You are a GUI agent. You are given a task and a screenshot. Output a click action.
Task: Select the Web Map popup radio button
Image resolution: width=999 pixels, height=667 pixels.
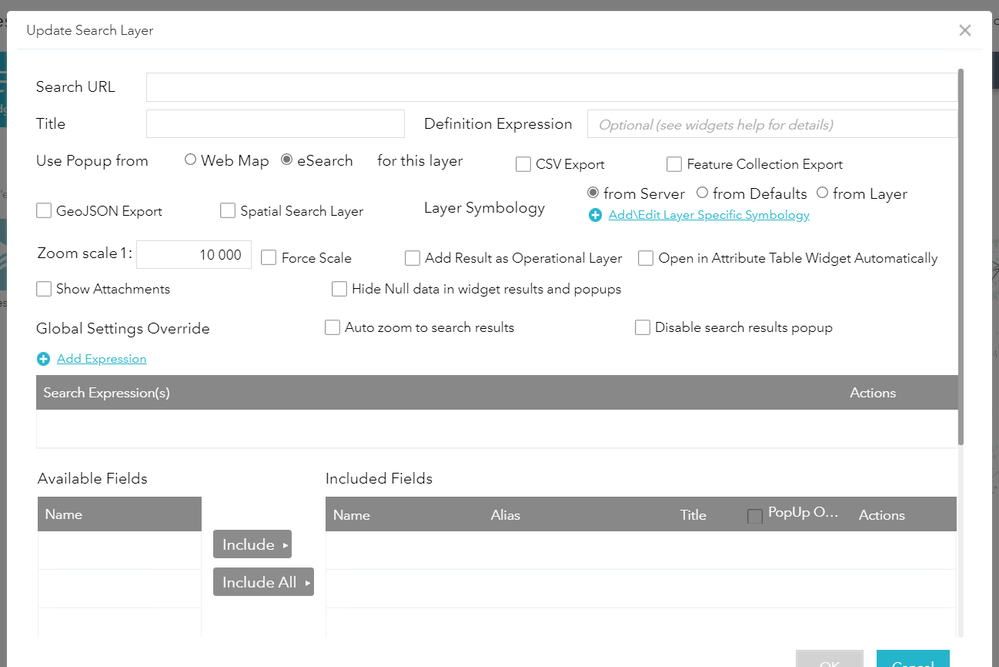point(190,160)
